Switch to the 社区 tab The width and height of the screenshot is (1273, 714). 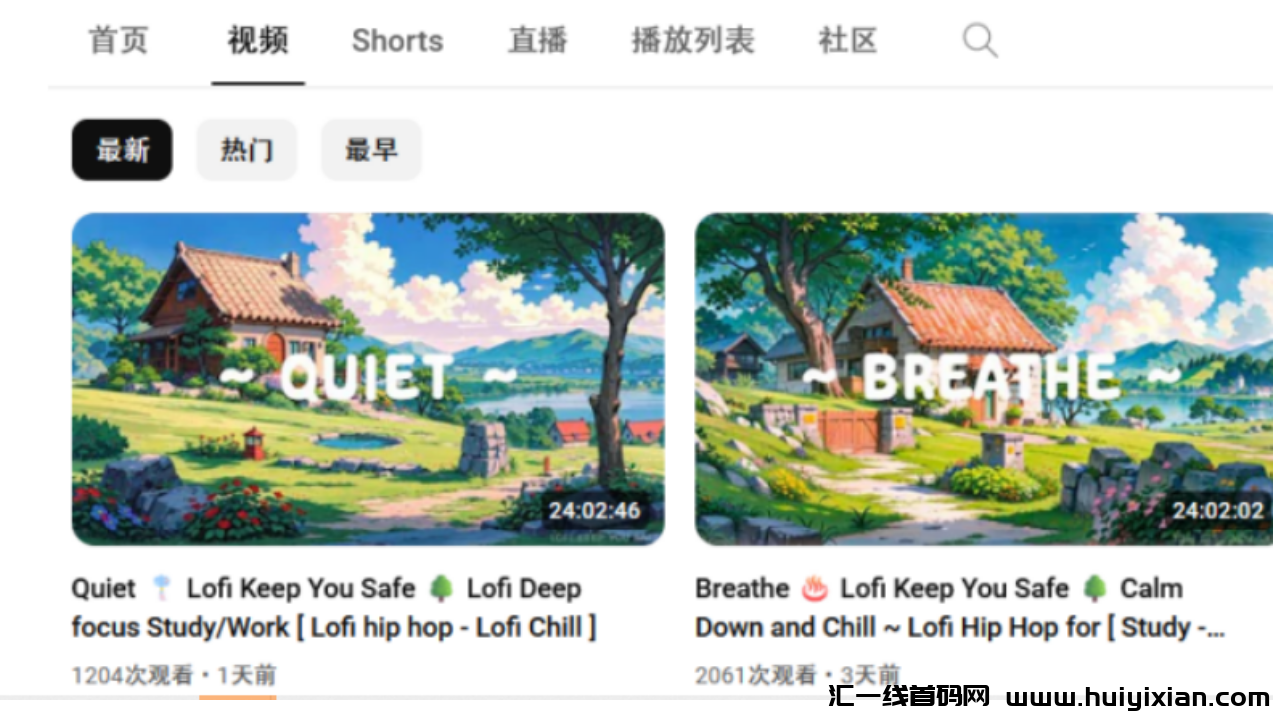pyautogui.click(x=847, y=41)
